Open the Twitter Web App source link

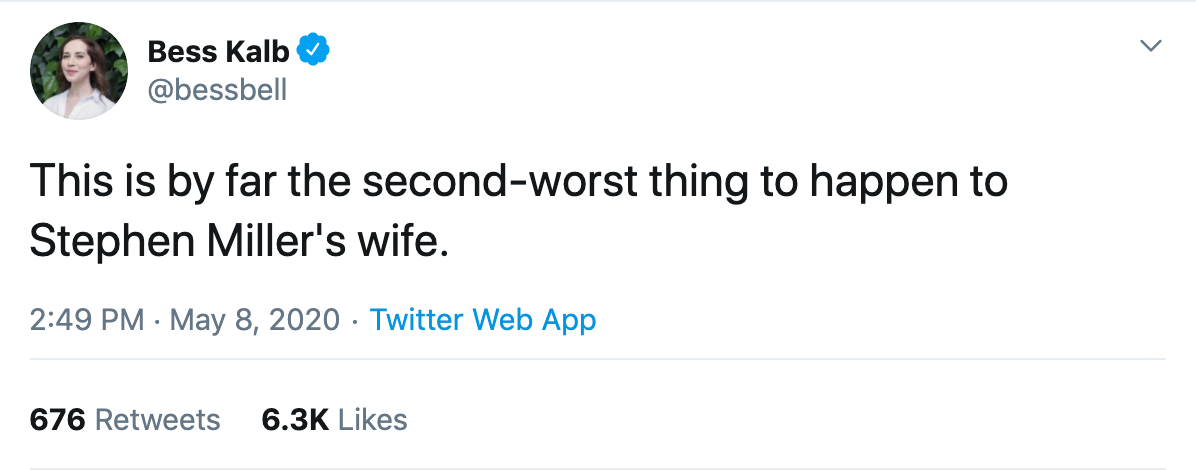pos(483,320)
